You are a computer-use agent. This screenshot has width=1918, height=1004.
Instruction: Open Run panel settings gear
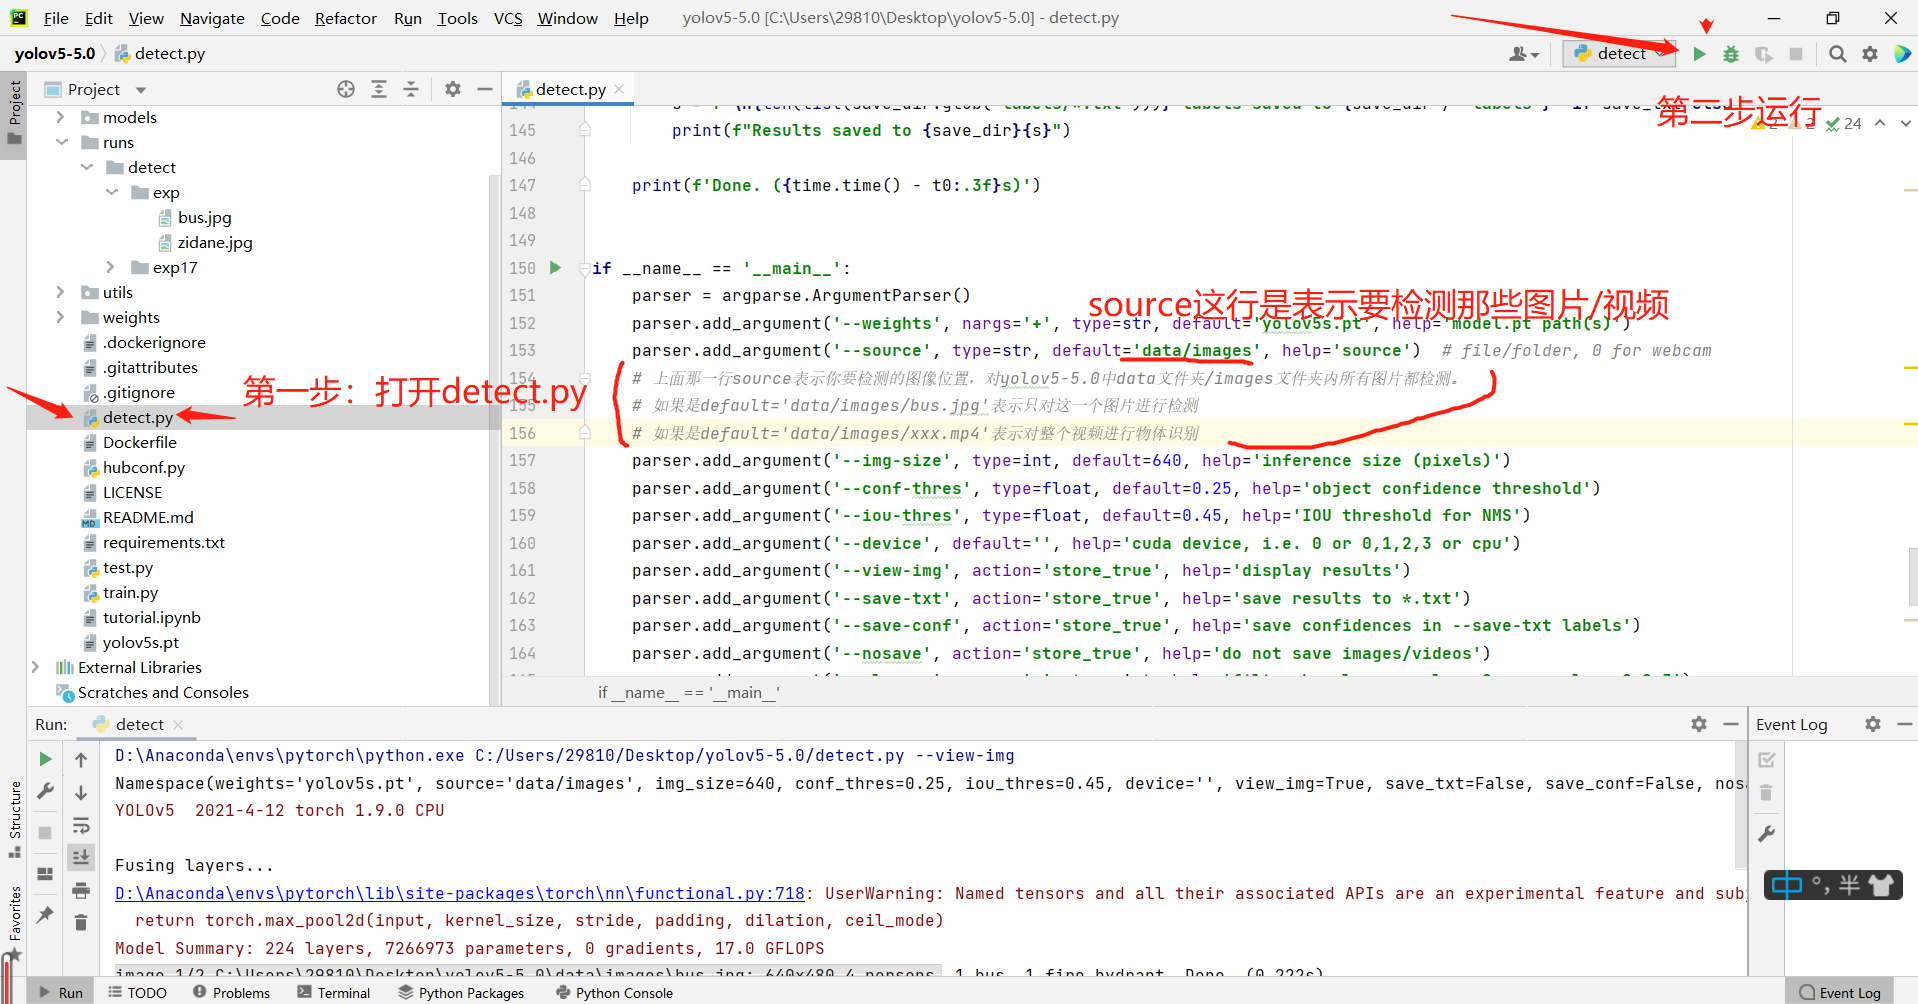click(x=1699, y=724)
